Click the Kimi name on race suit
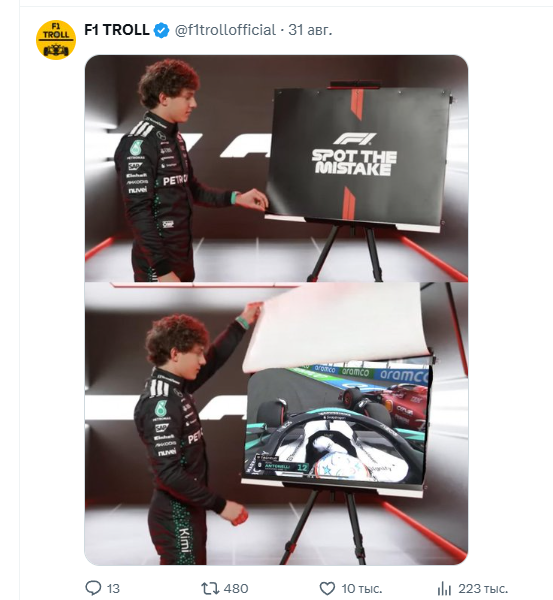 [184, 540]
